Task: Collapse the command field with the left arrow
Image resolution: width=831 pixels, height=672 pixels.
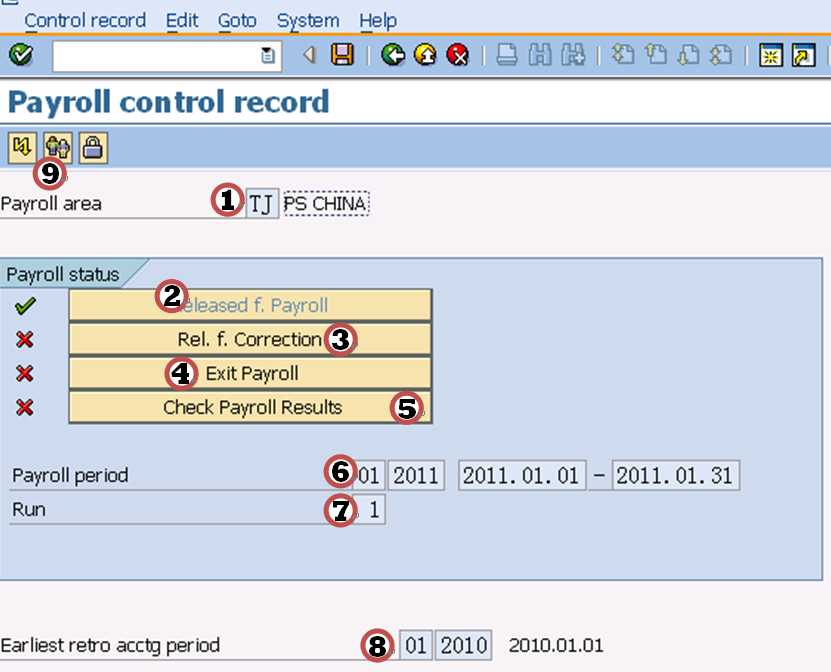Action: [310, 55]
